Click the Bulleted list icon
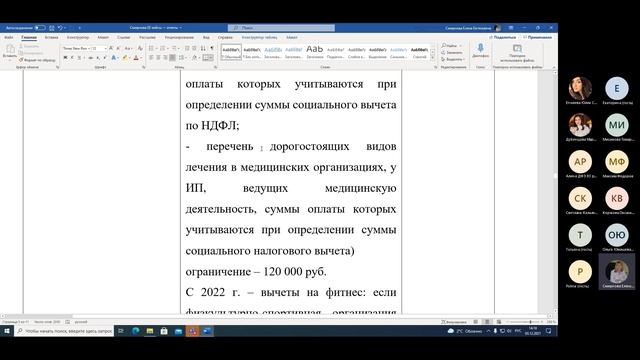The height and width of the screenshot is (360, 640). [x=152, y=48]
